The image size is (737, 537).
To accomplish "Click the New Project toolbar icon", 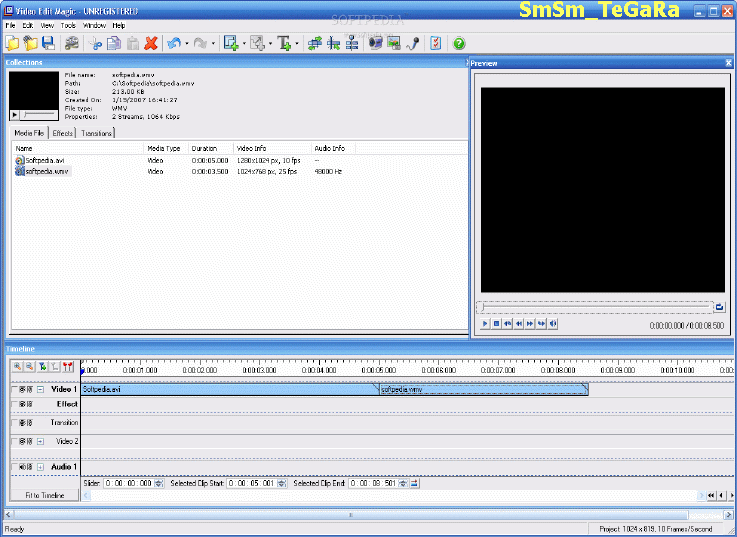I will [x=13, y=43].
